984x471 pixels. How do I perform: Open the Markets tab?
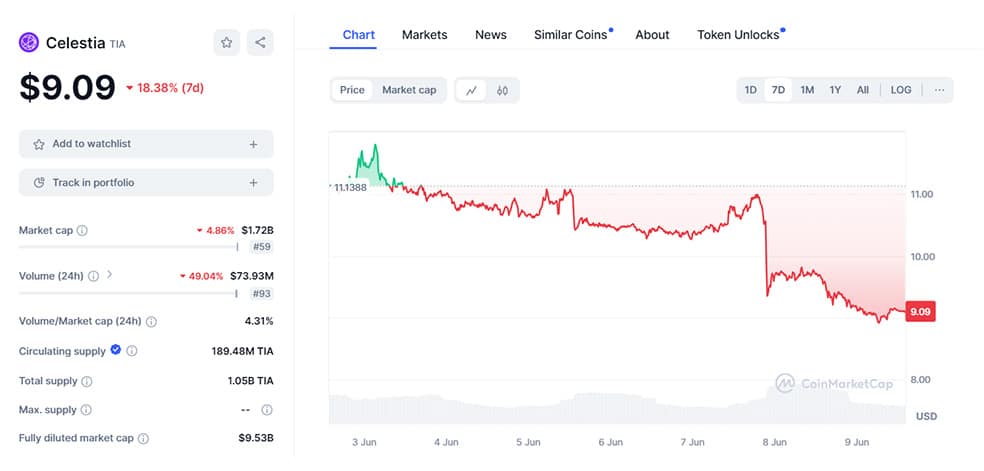425,35
